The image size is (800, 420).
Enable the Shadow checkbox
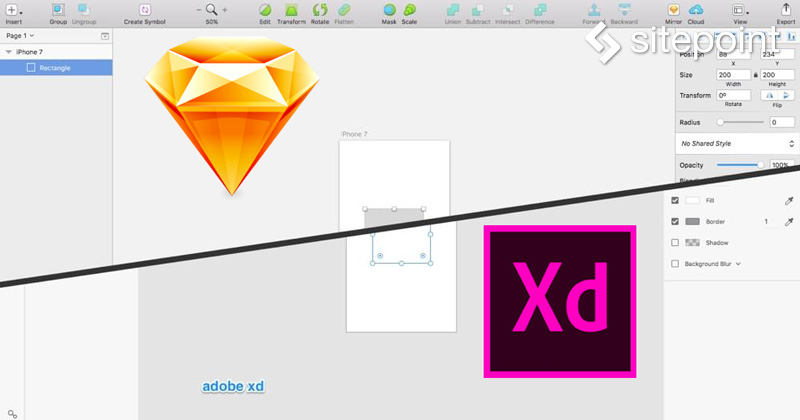[675, 242]
